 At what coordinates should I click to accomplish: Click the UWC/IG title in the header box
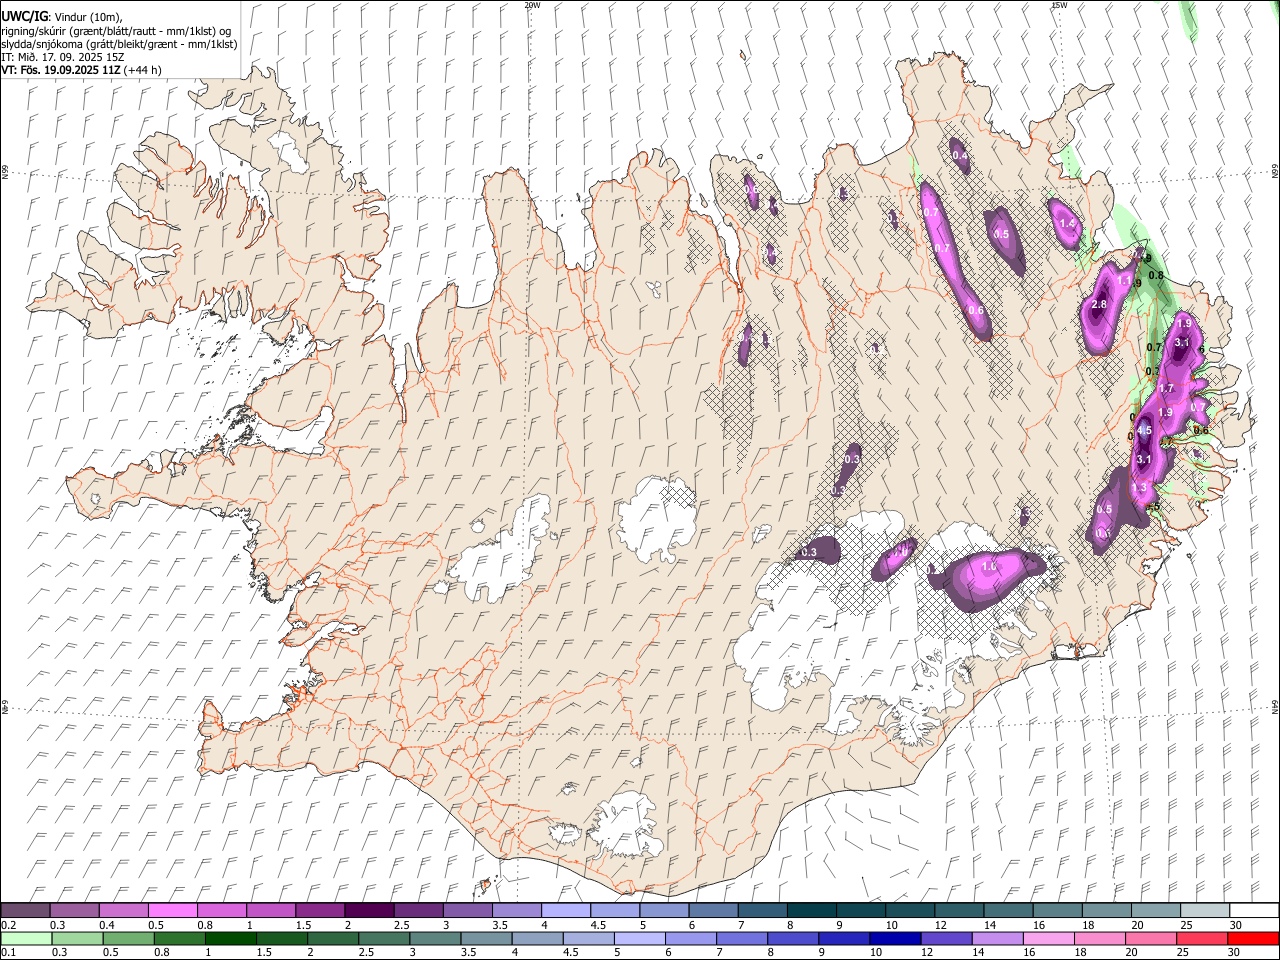pyautogui.click(x=23, y=17)
